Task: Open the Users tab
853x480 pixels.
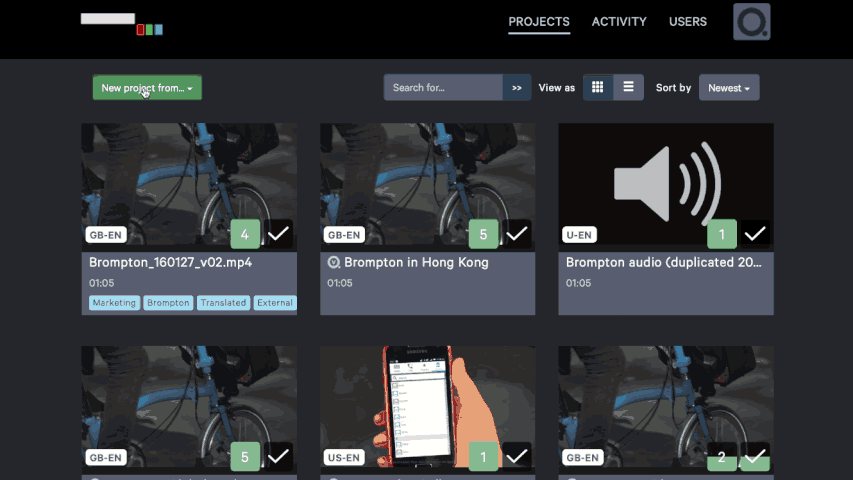Action: (x=688, y=22)
